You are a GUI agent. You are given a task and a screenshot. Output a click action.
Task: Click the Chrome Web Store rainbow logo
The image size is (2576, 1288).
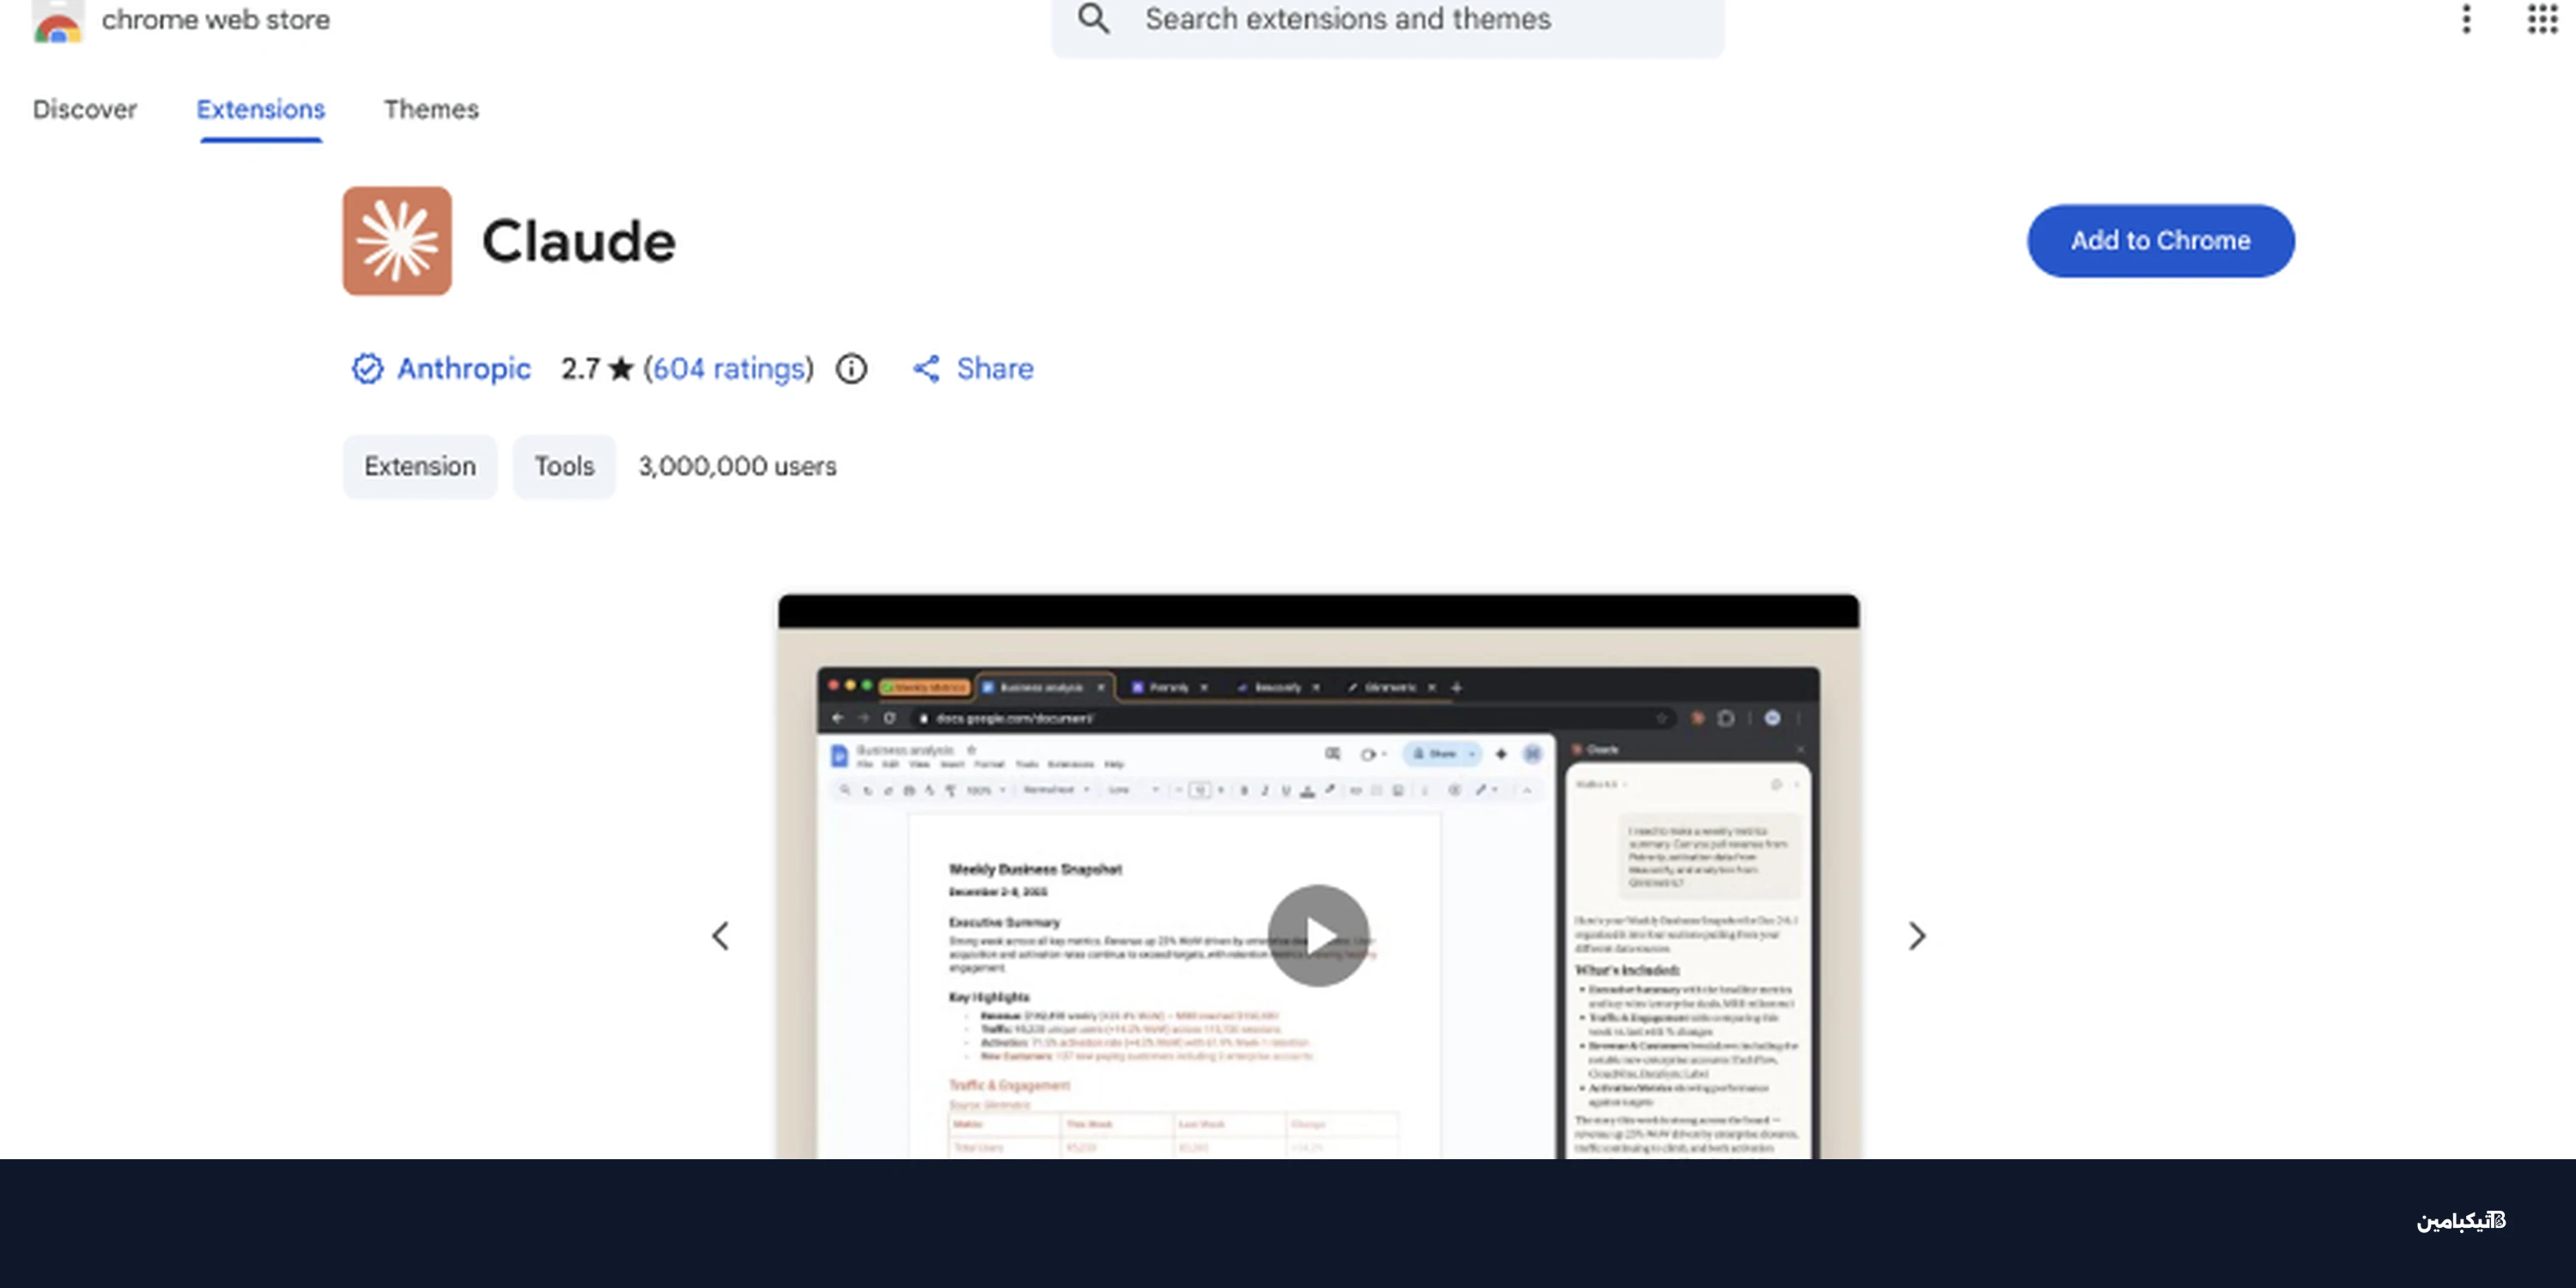[57, 22]
